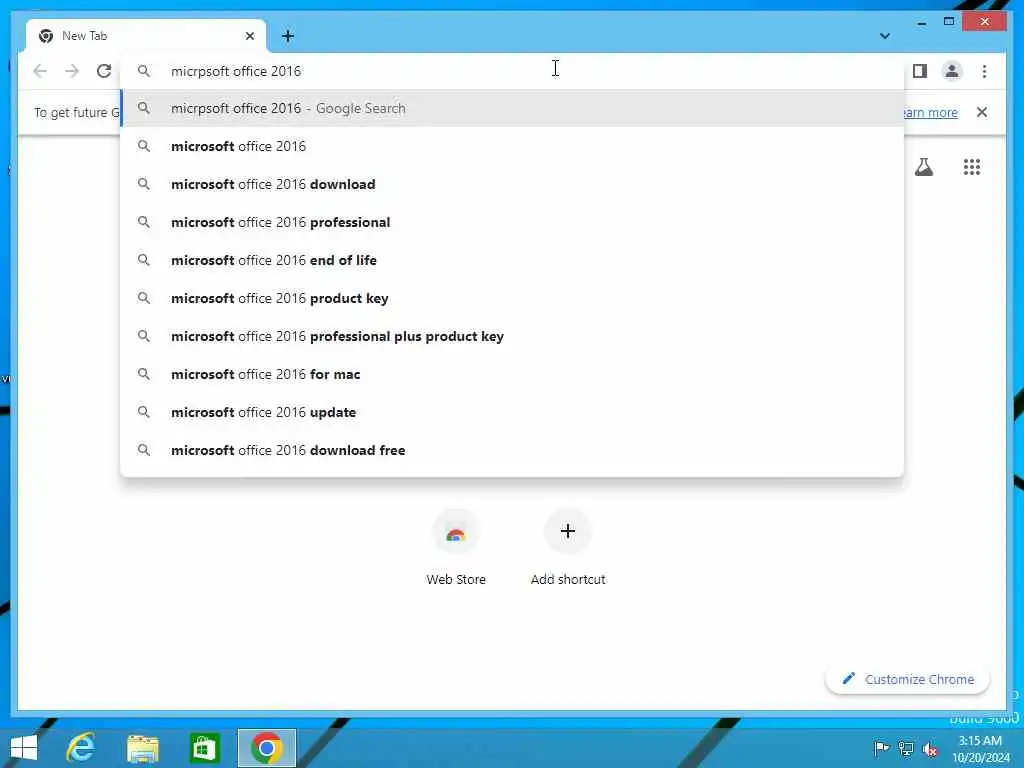Pick 'microsoft office 2016 for mac' suggestion
The width and height of the screenshot is (1024, 768).
coord(513,374)
